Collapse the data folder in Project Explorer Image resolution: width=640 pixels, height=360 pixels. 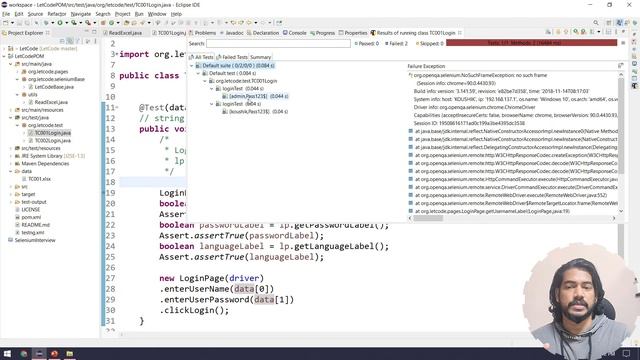tap(11, 171)
